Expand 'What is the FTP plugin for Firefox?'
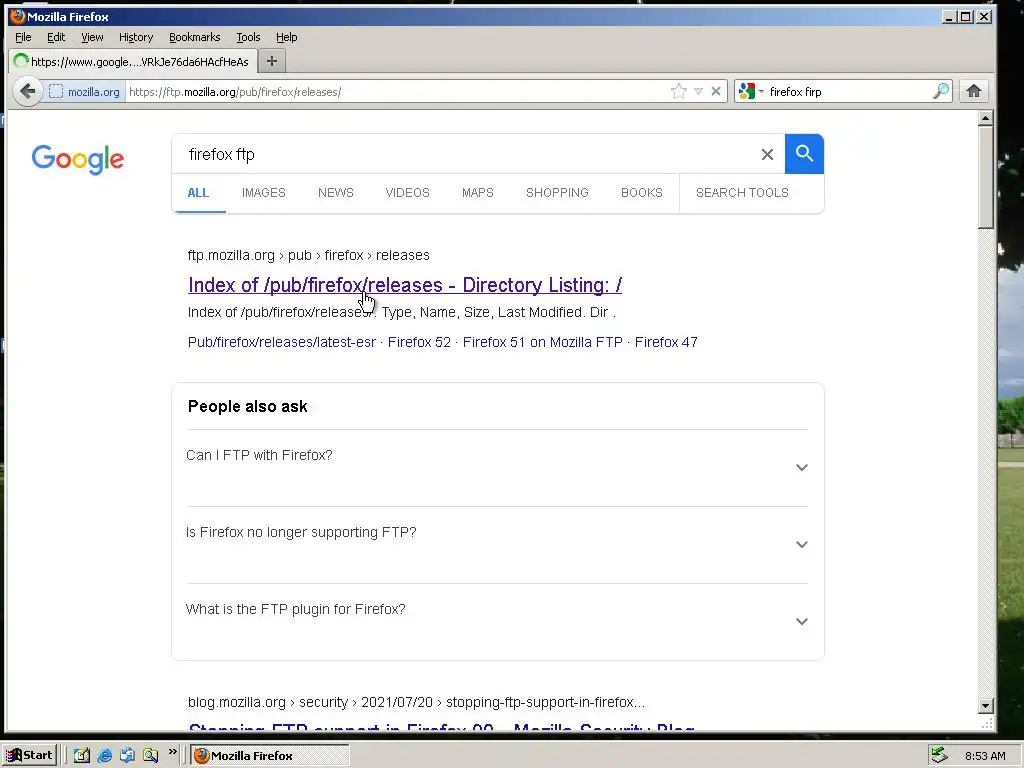Viewport: 1024px width, 768px height. coord(498,622)
